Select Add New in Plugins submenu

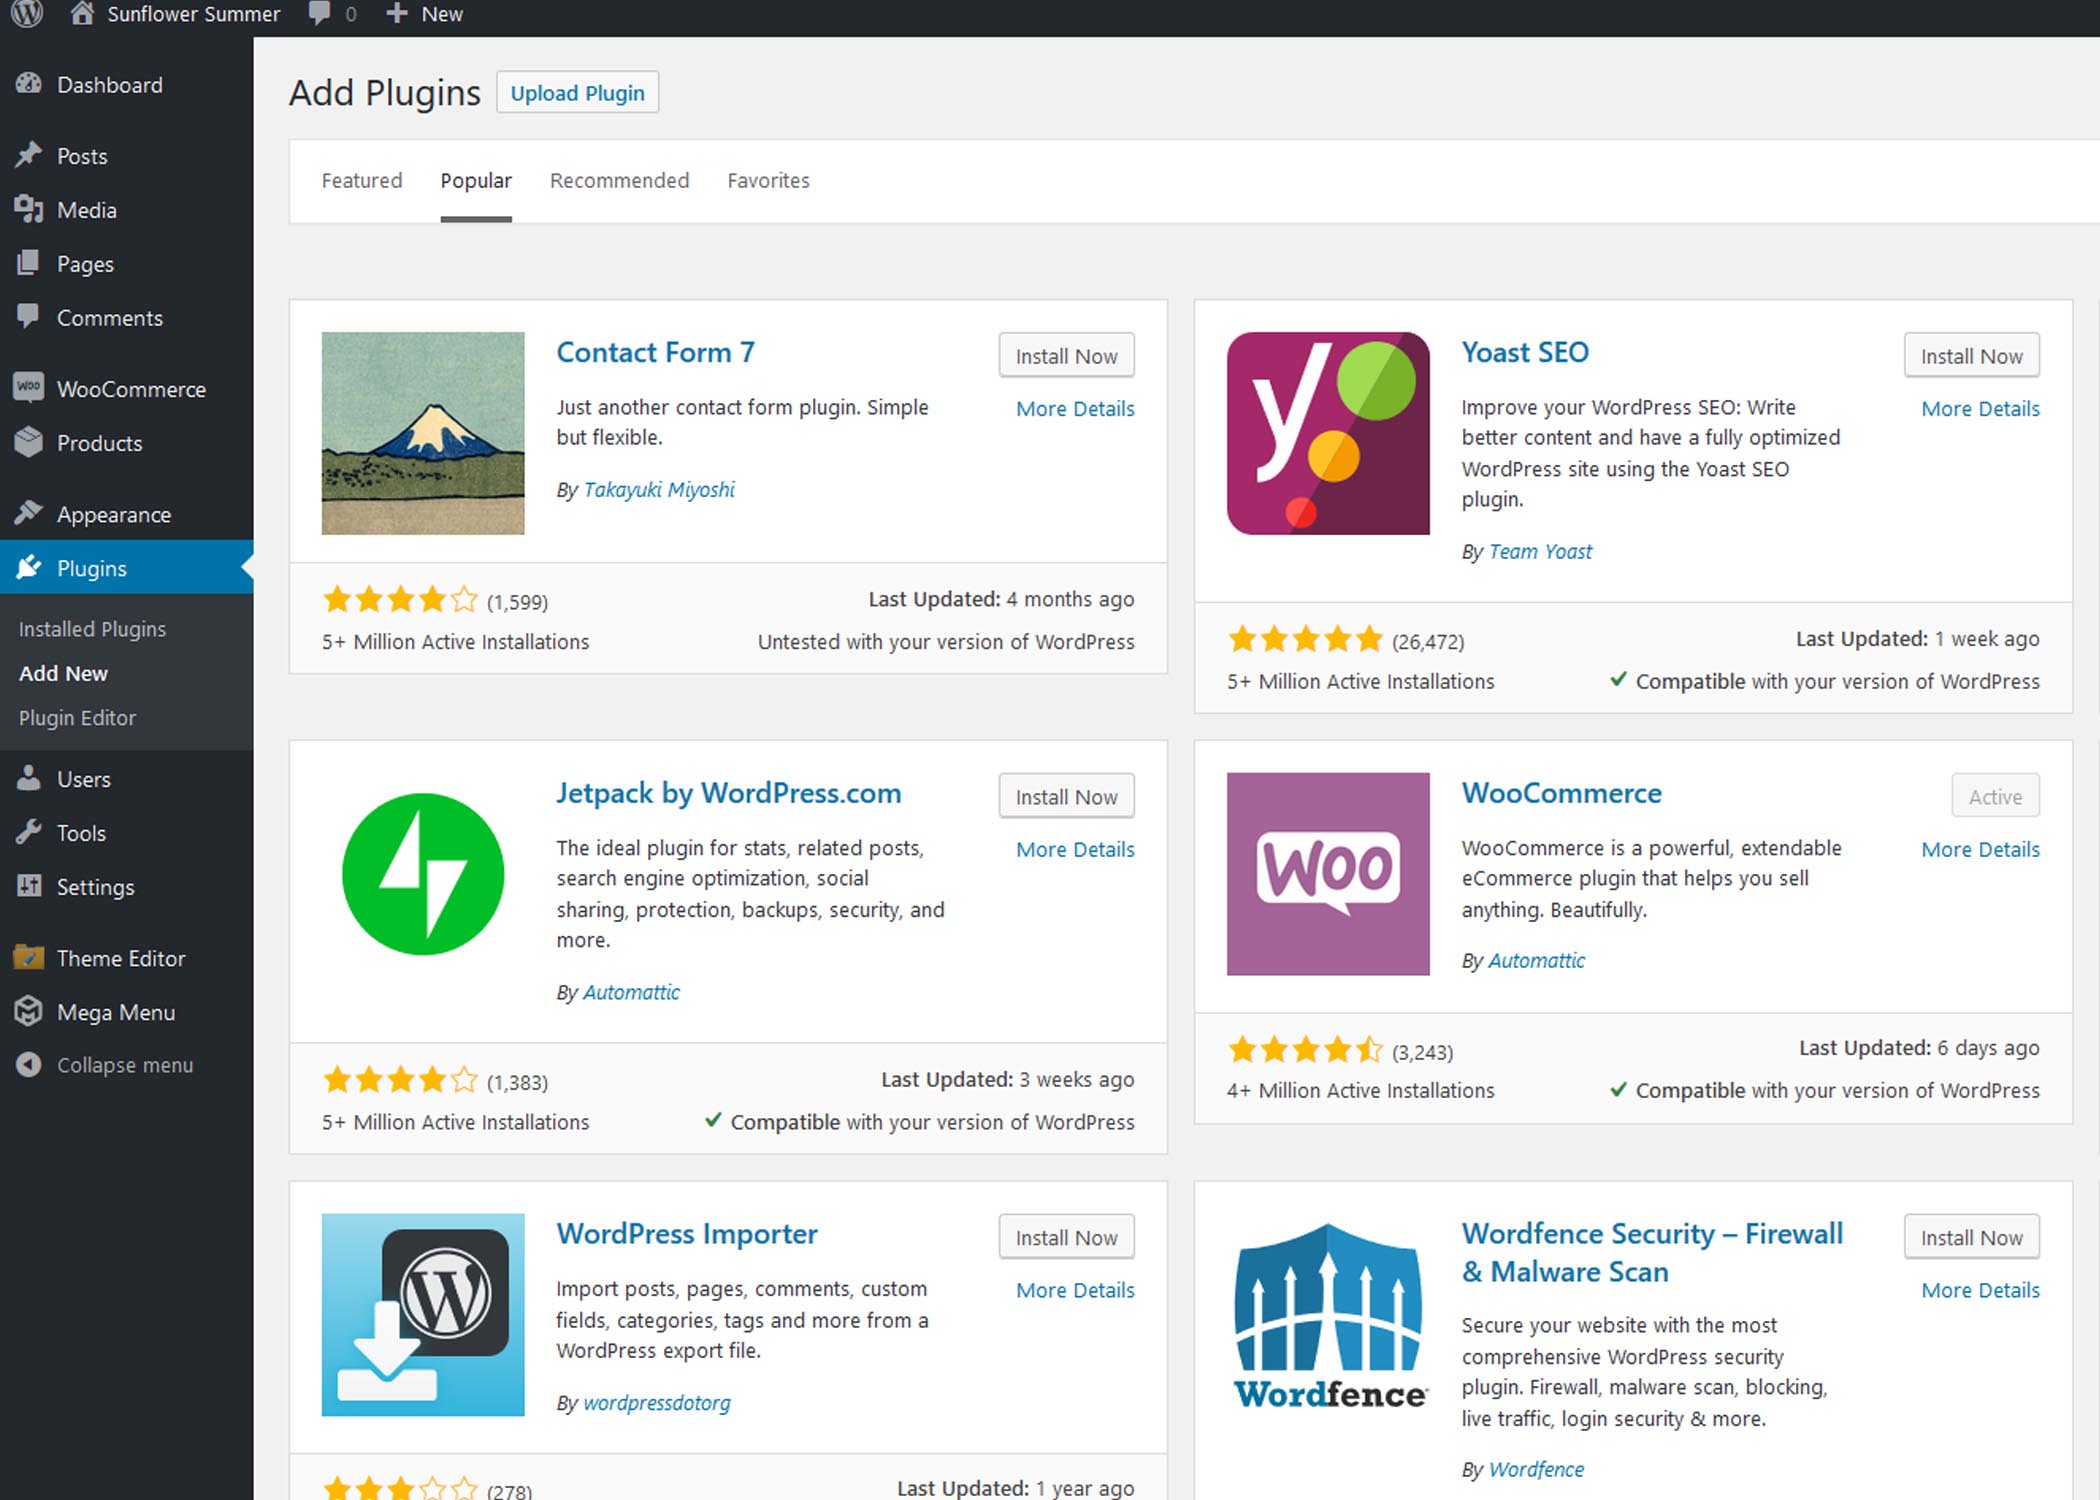[x=63, y=673]
